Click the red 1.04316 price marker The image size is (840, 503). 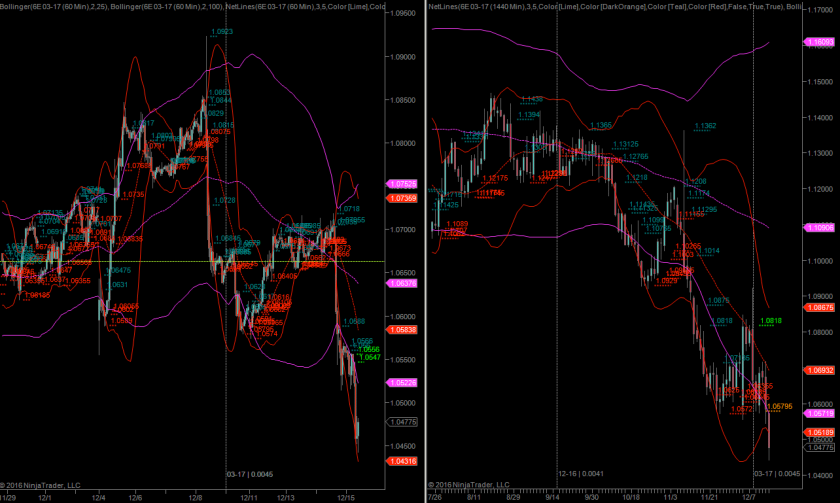coord(401,461)
